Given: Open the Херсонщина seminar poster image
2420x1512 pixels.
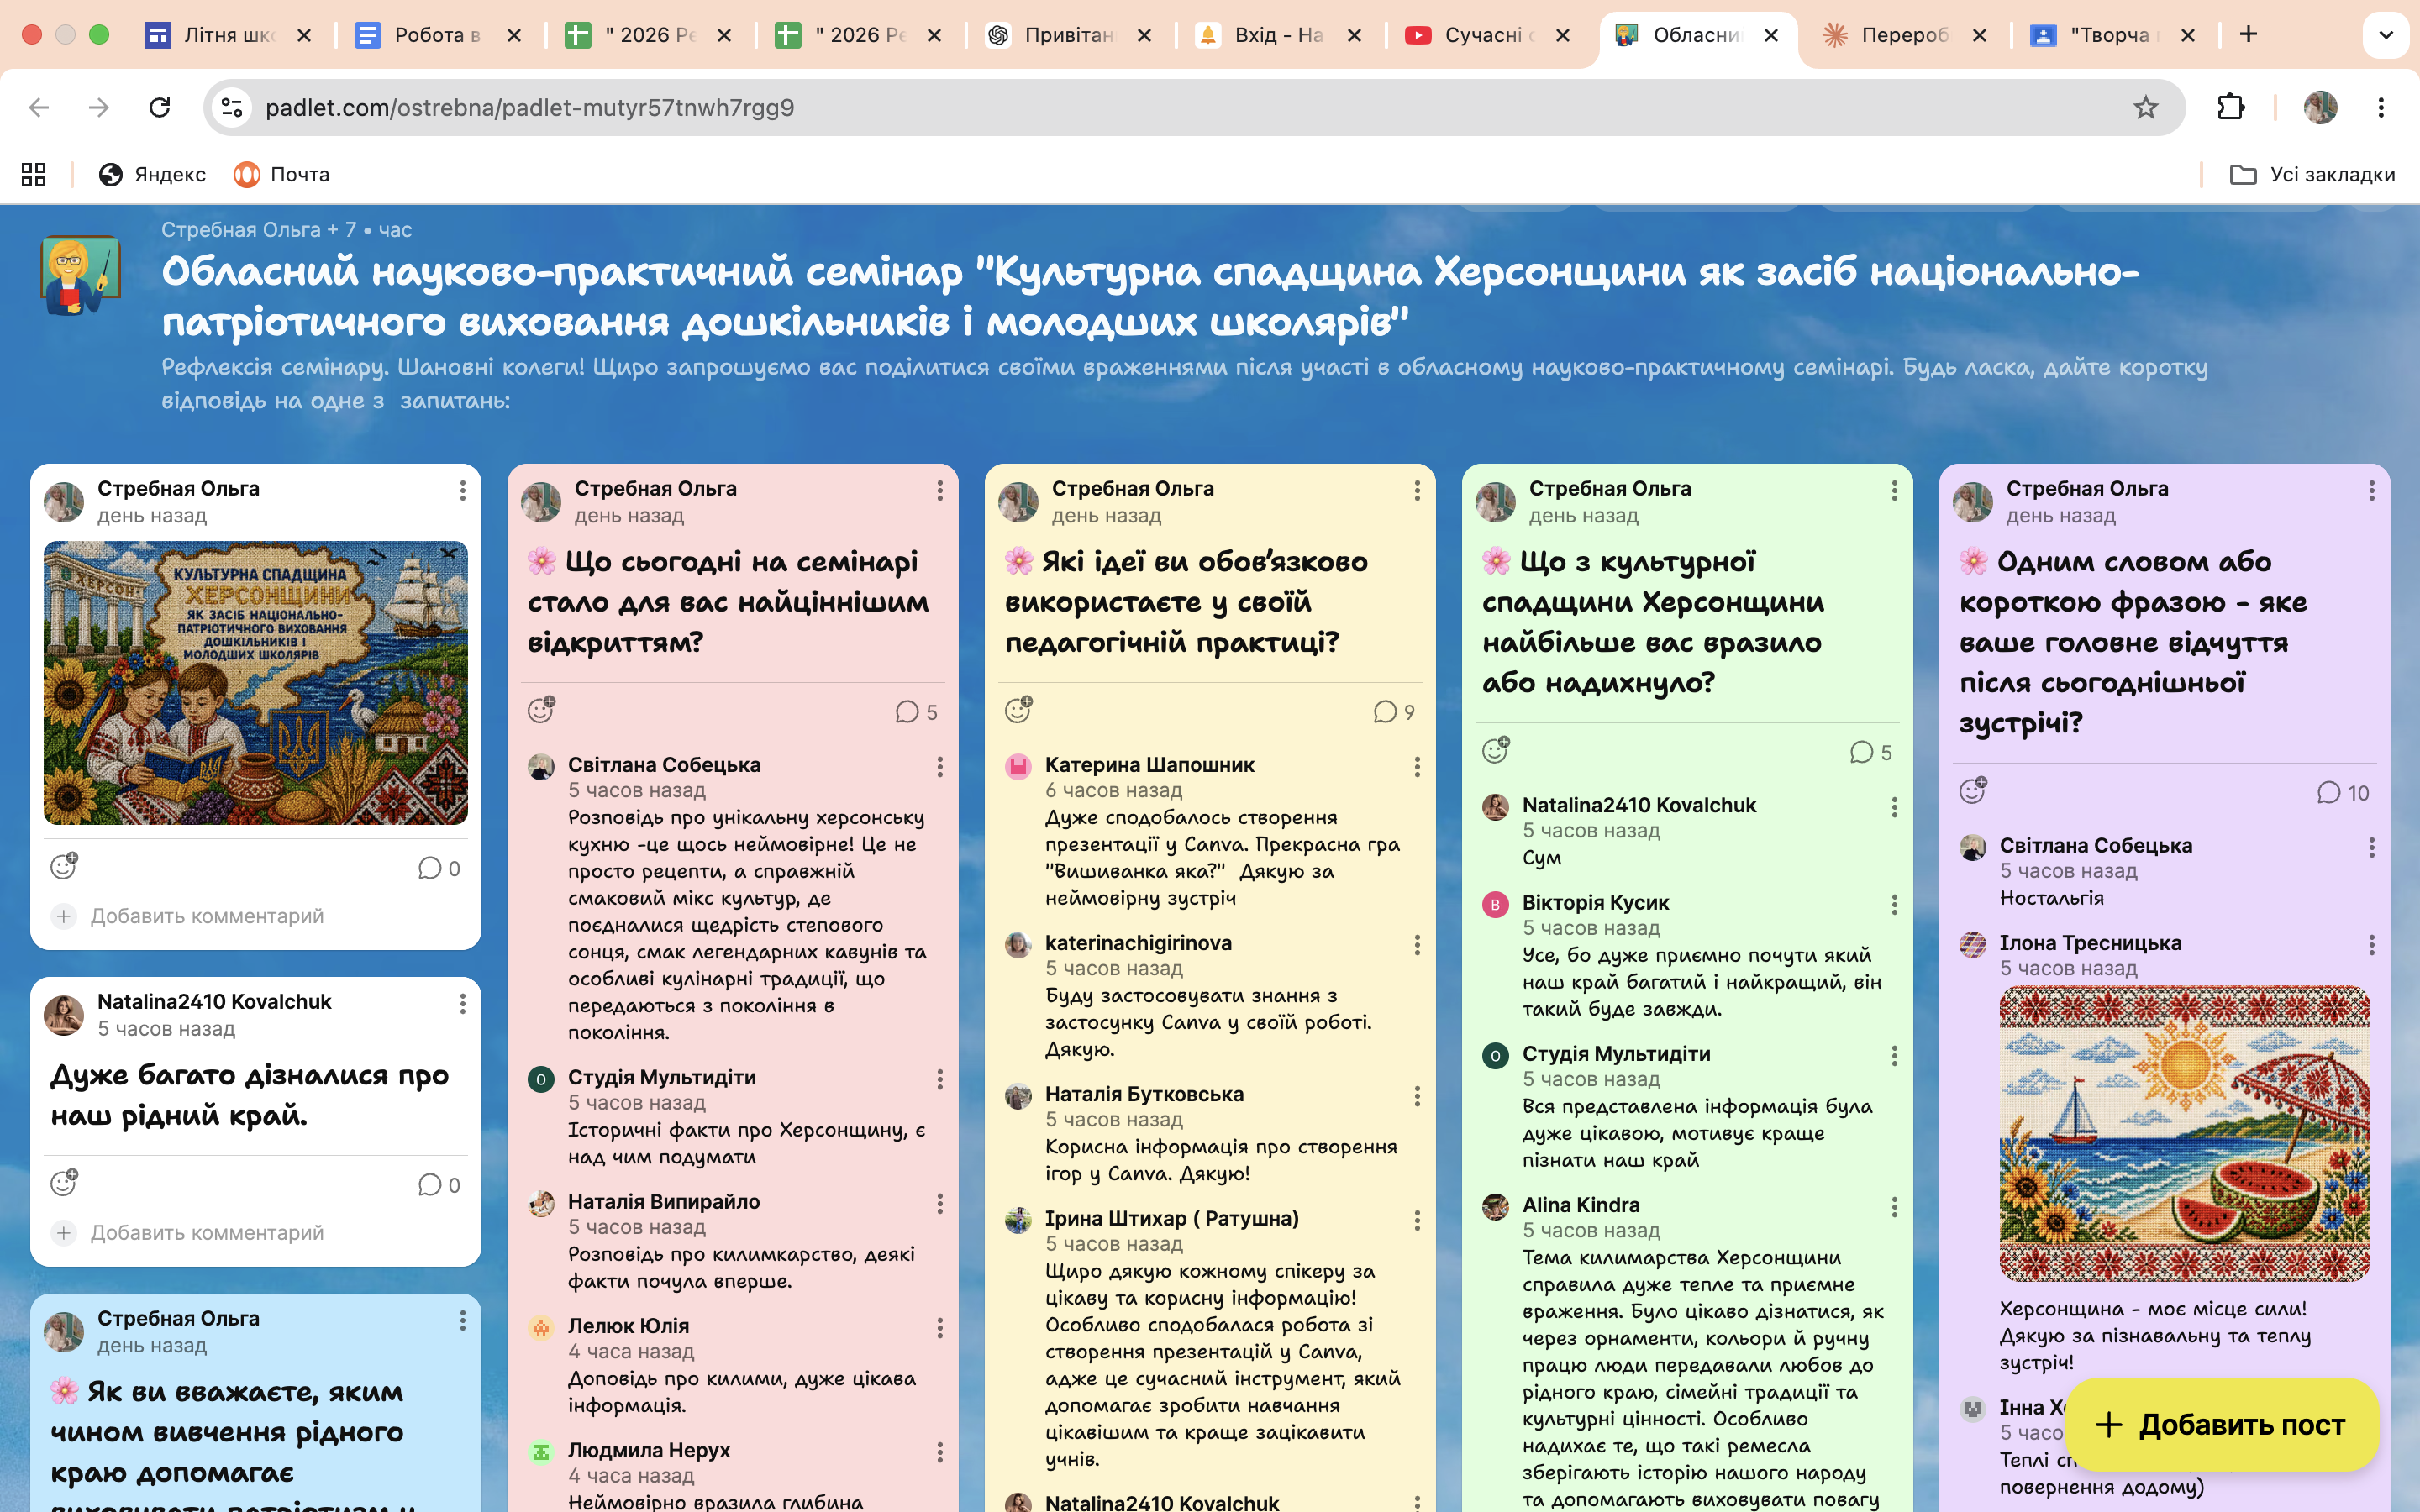Looking at the screenshot, I should (x=256, y=683).
